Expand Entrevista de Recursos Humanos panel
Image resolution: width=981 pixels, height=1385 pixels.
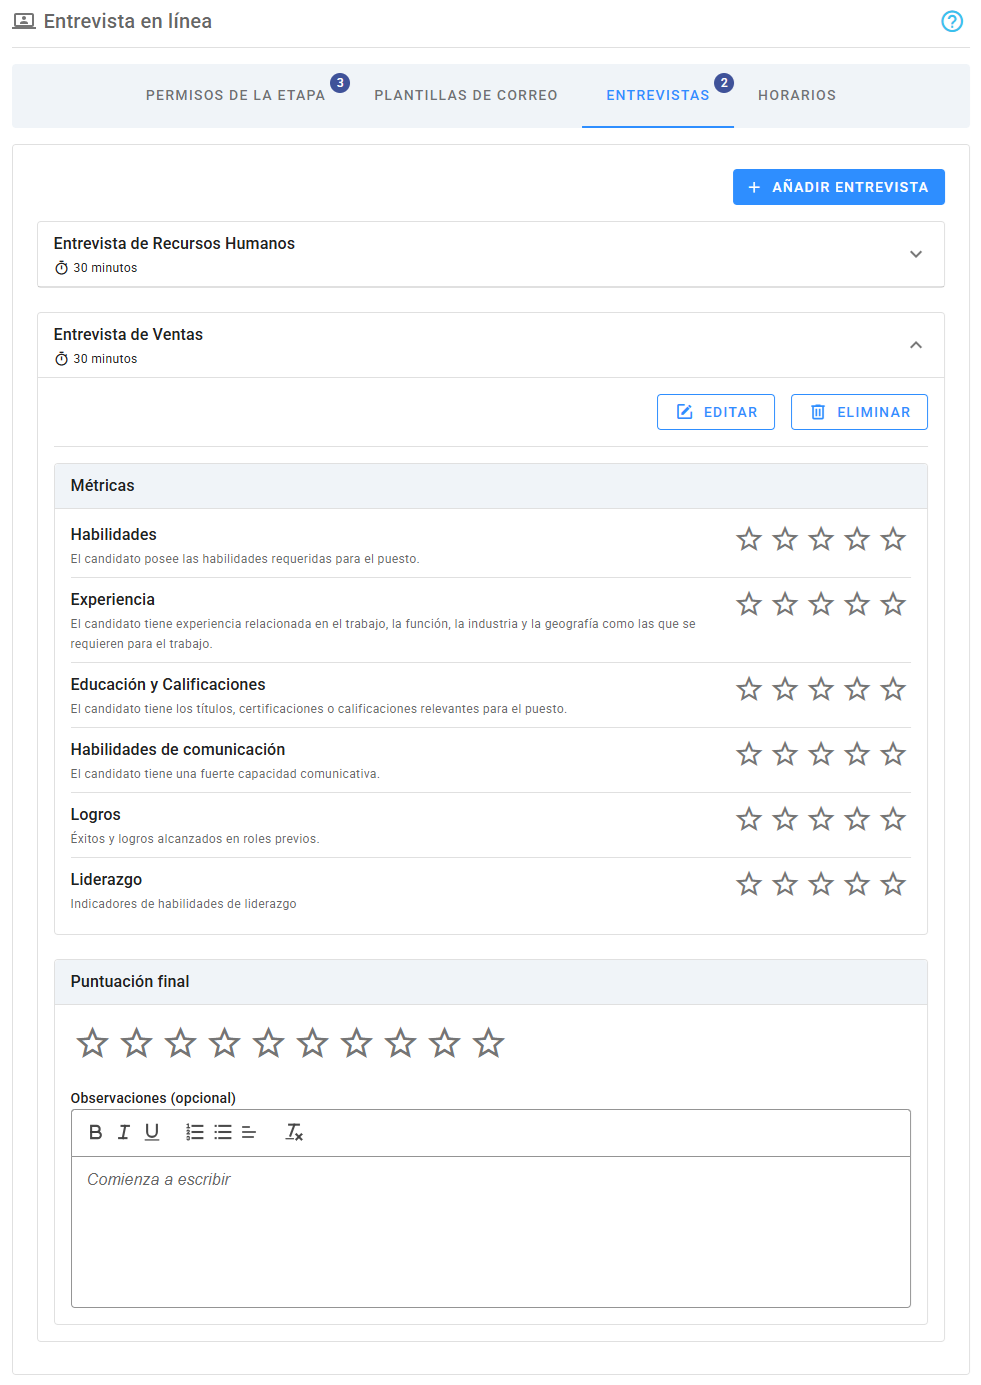[915, 254]
